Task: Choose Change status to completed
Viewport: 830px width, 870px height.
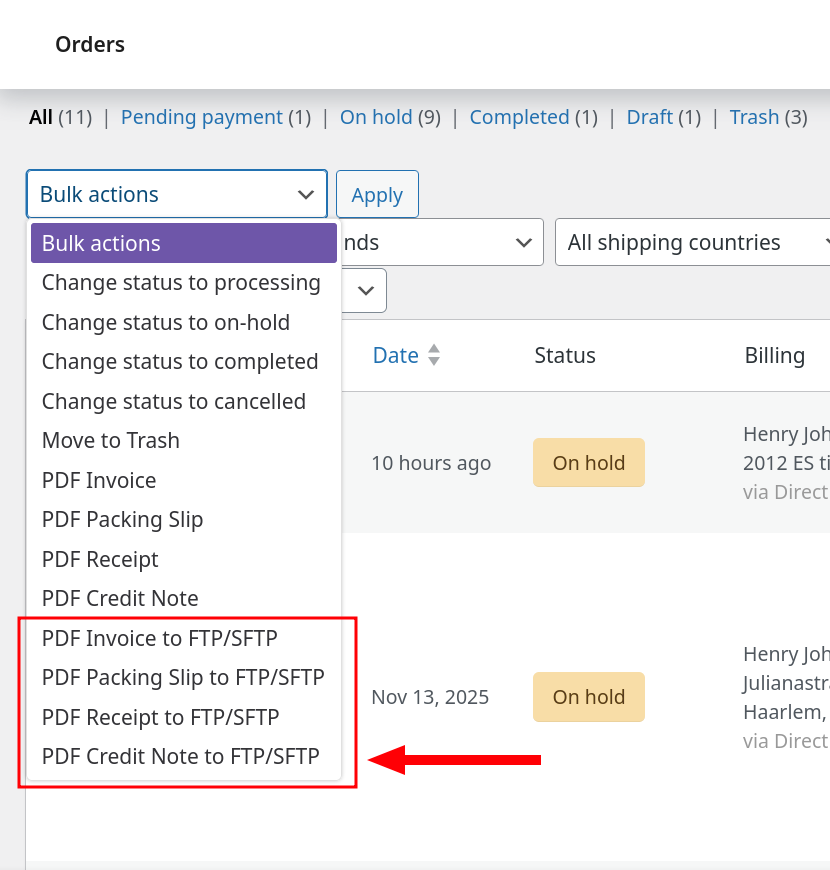Action: click(x=180, y=362)
